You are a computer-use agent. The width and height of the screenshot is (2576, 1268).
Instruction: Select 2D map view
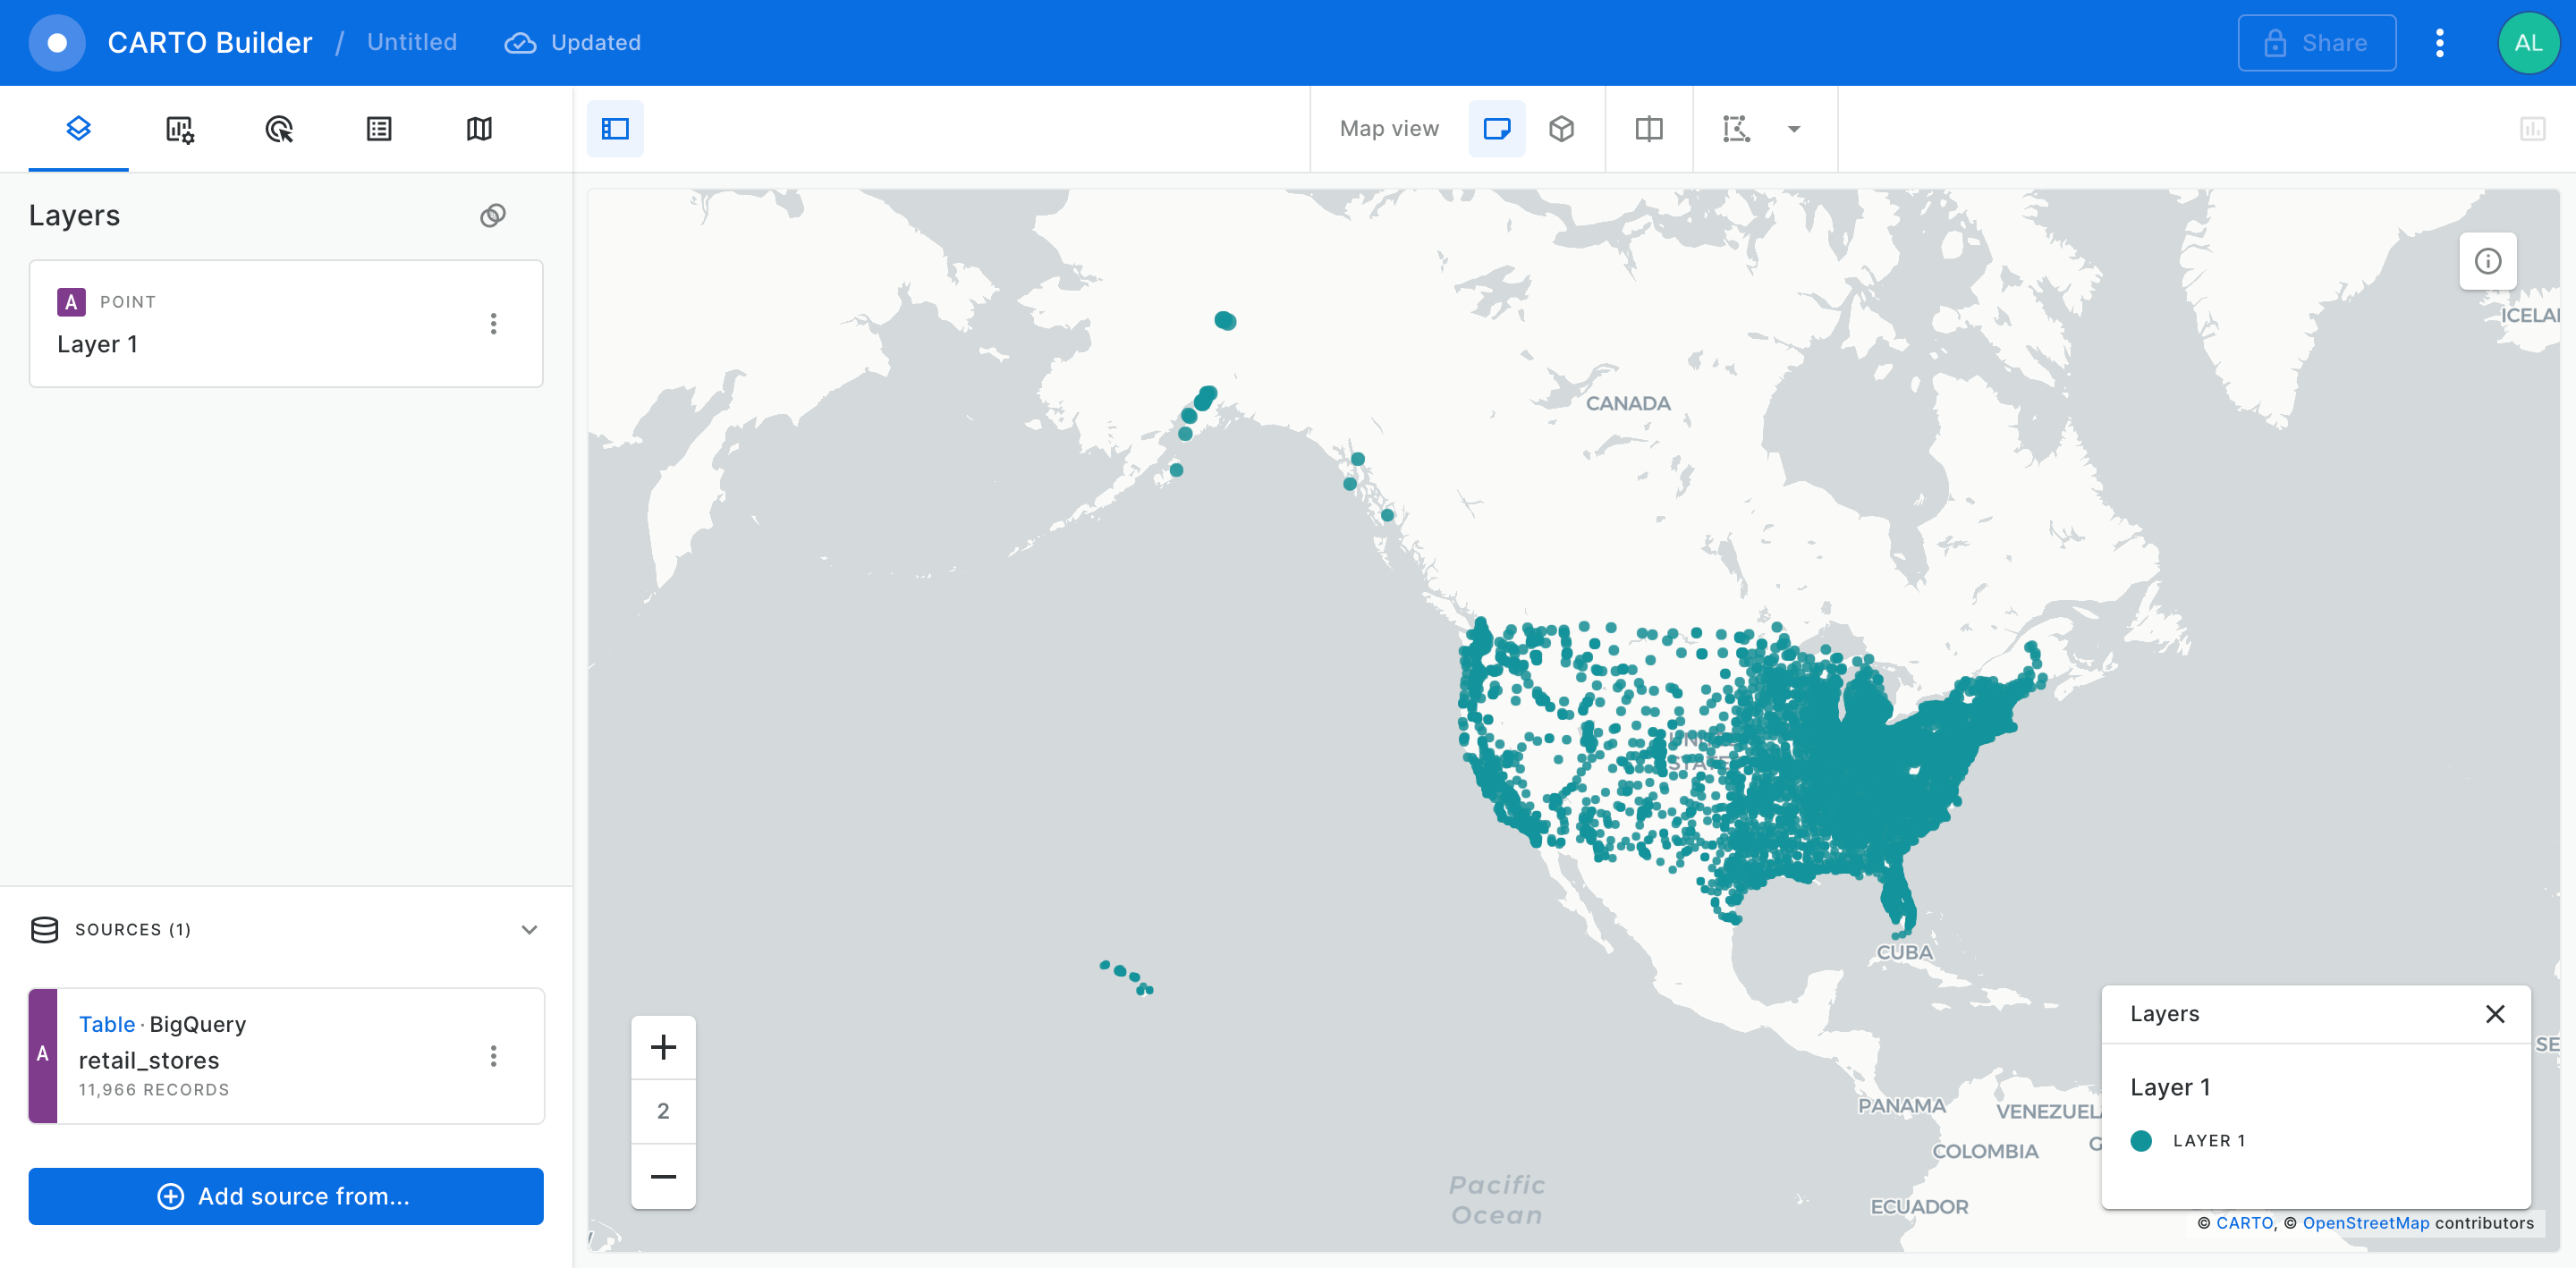tap(1497, 128)
